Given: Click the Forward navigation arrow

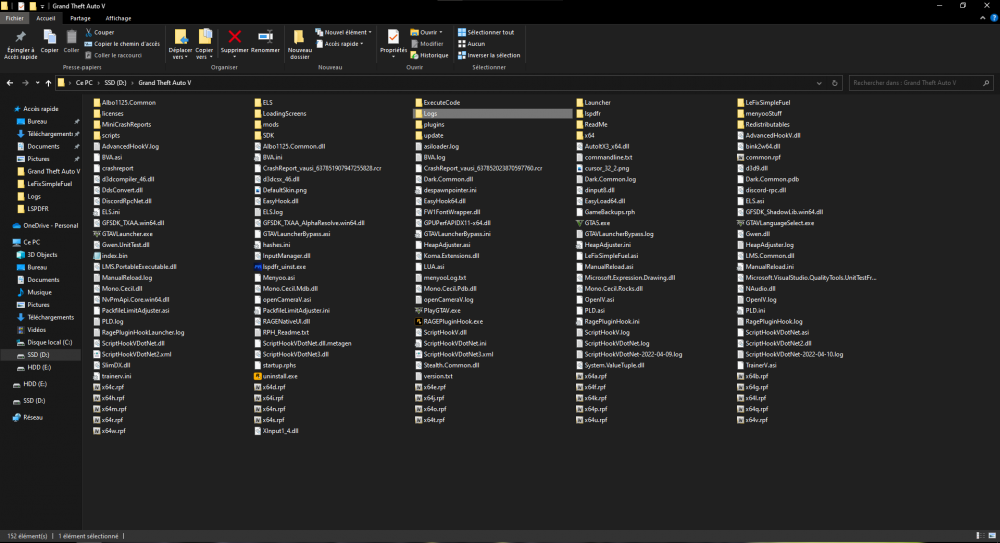Looking at the screenshot, I should (25, 83).
